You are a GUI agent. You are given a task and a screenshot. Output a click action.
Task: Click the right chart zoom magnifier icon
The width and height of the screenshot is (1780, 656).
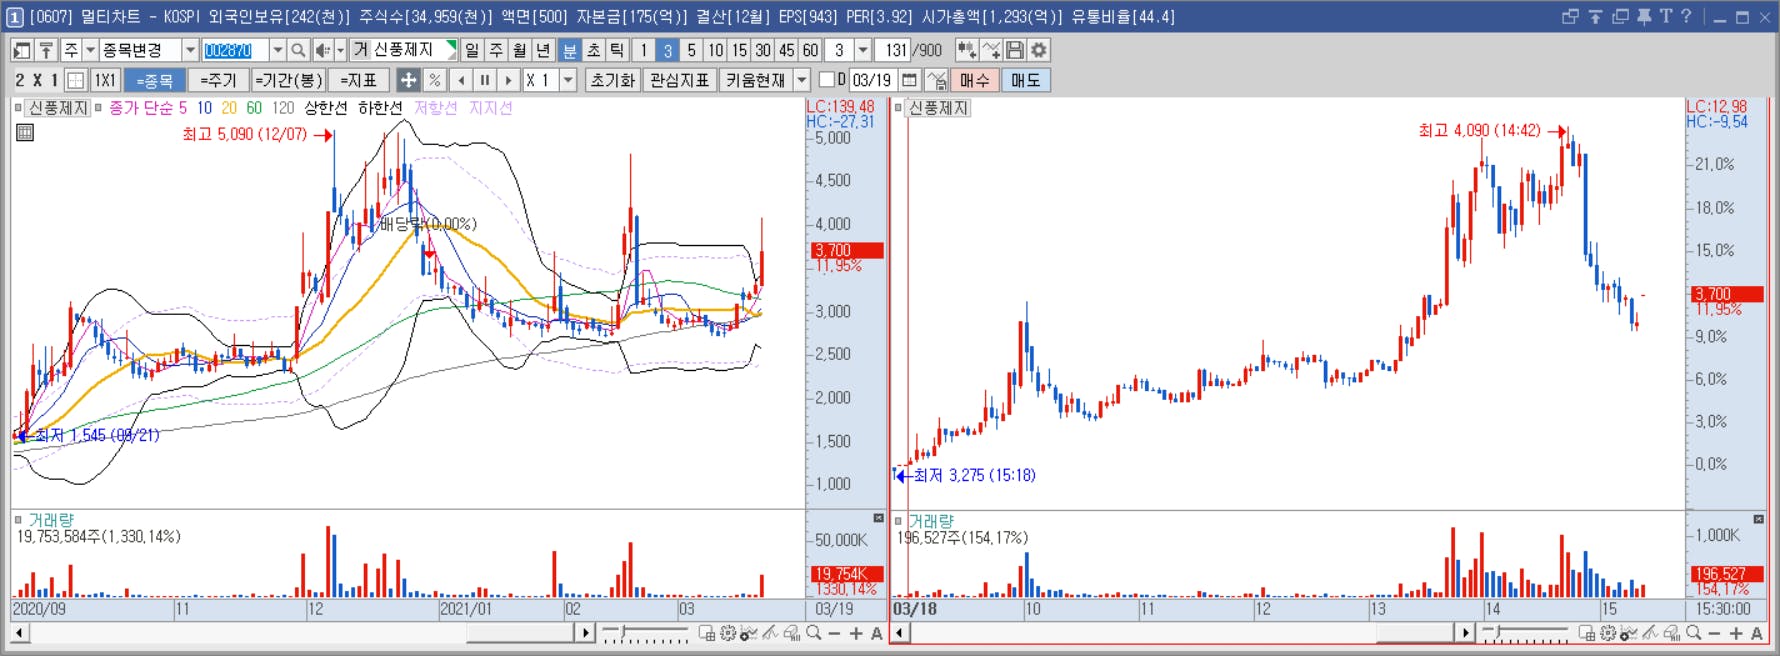tap(1693, 633)
